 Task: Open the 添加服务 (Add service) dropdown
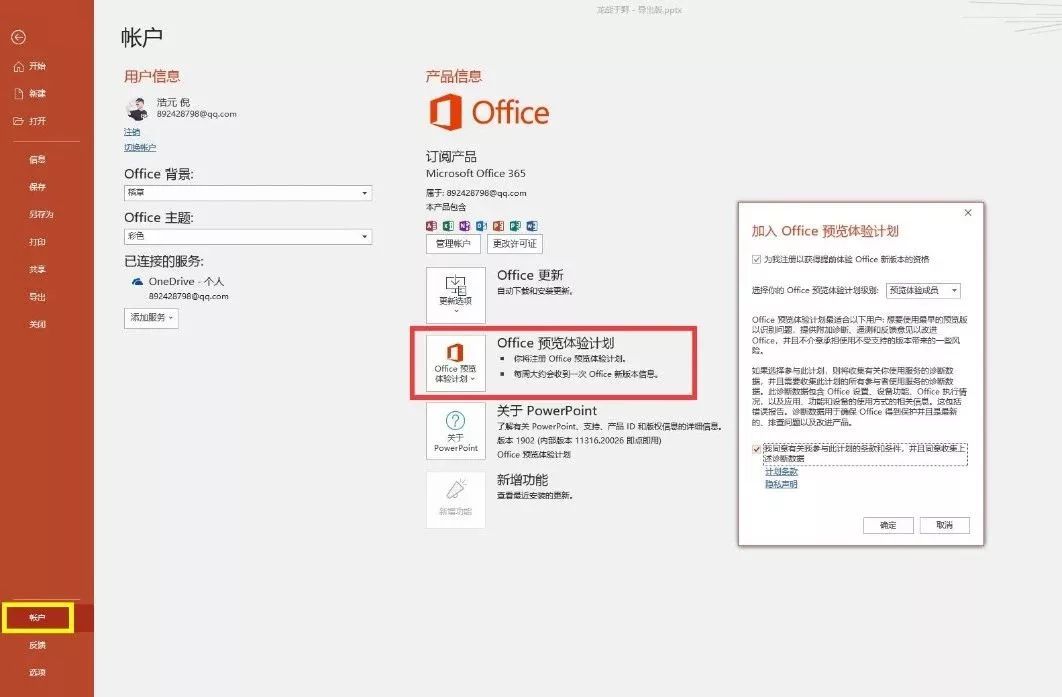[151, 318]
